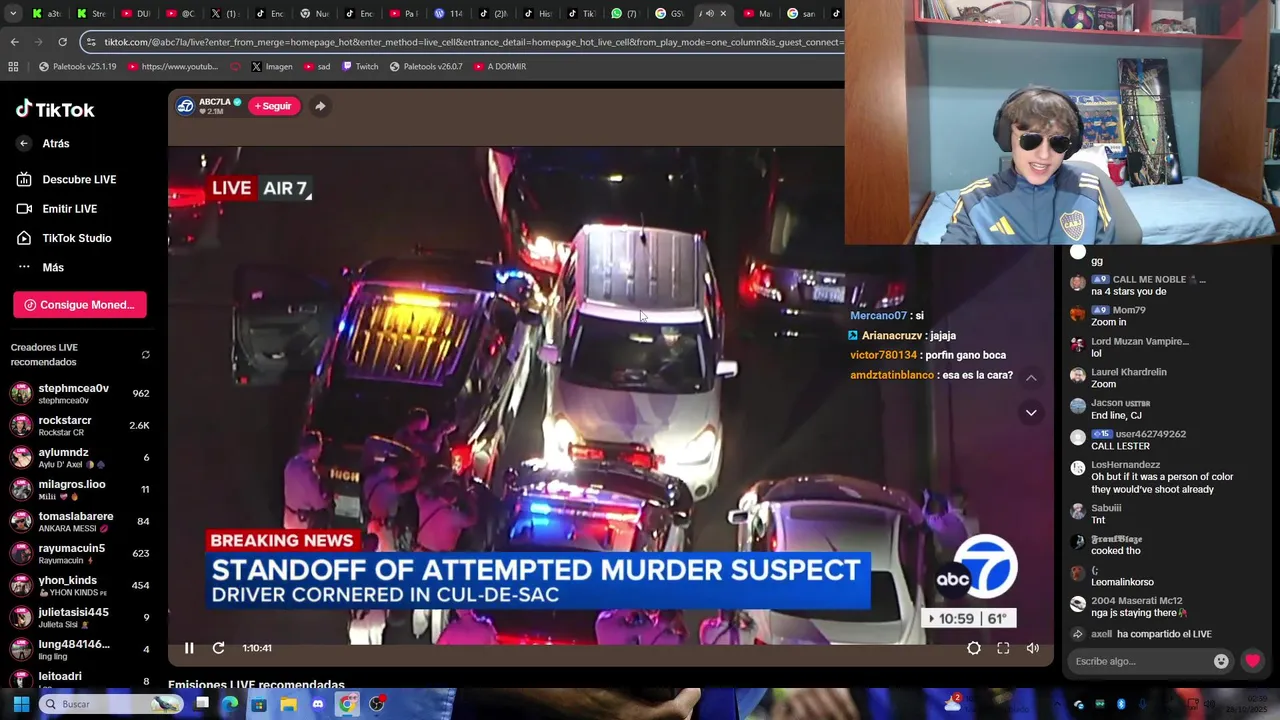This screenshot has height=720, width=1280.
Task: Open milagros.lioo recommended live
Action: 80,489
